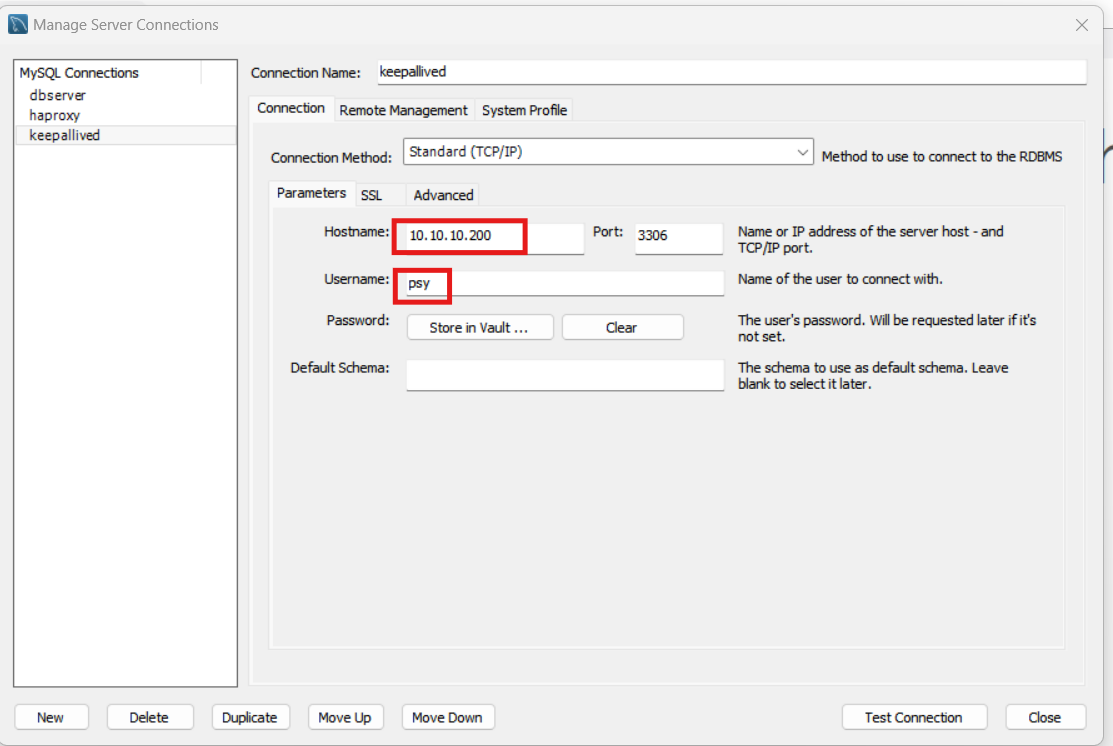Open the Remote Management tab
Viewport: 1113px width, 746px height.
click(403, 110)
